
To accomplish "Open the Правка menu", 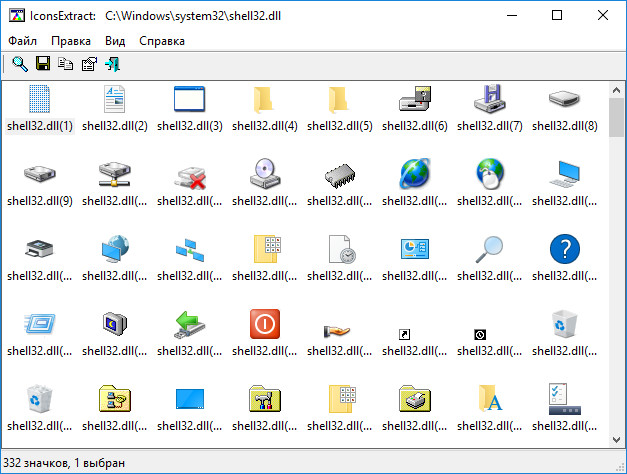I will point(71,41).
